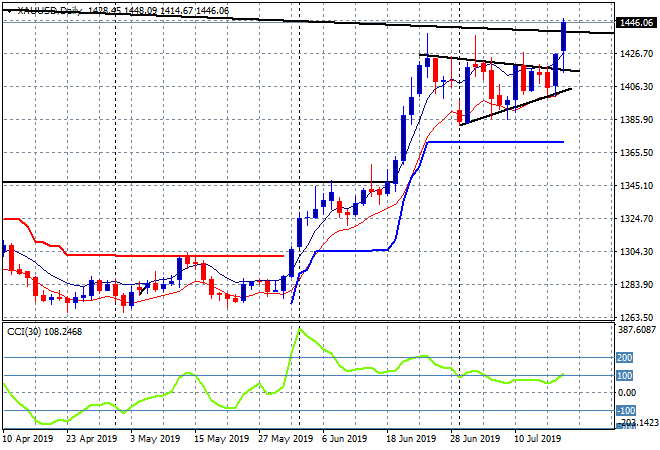Click date label 23 Apr 2019
The height and width of the screenshot is (450, 660).
91,439
